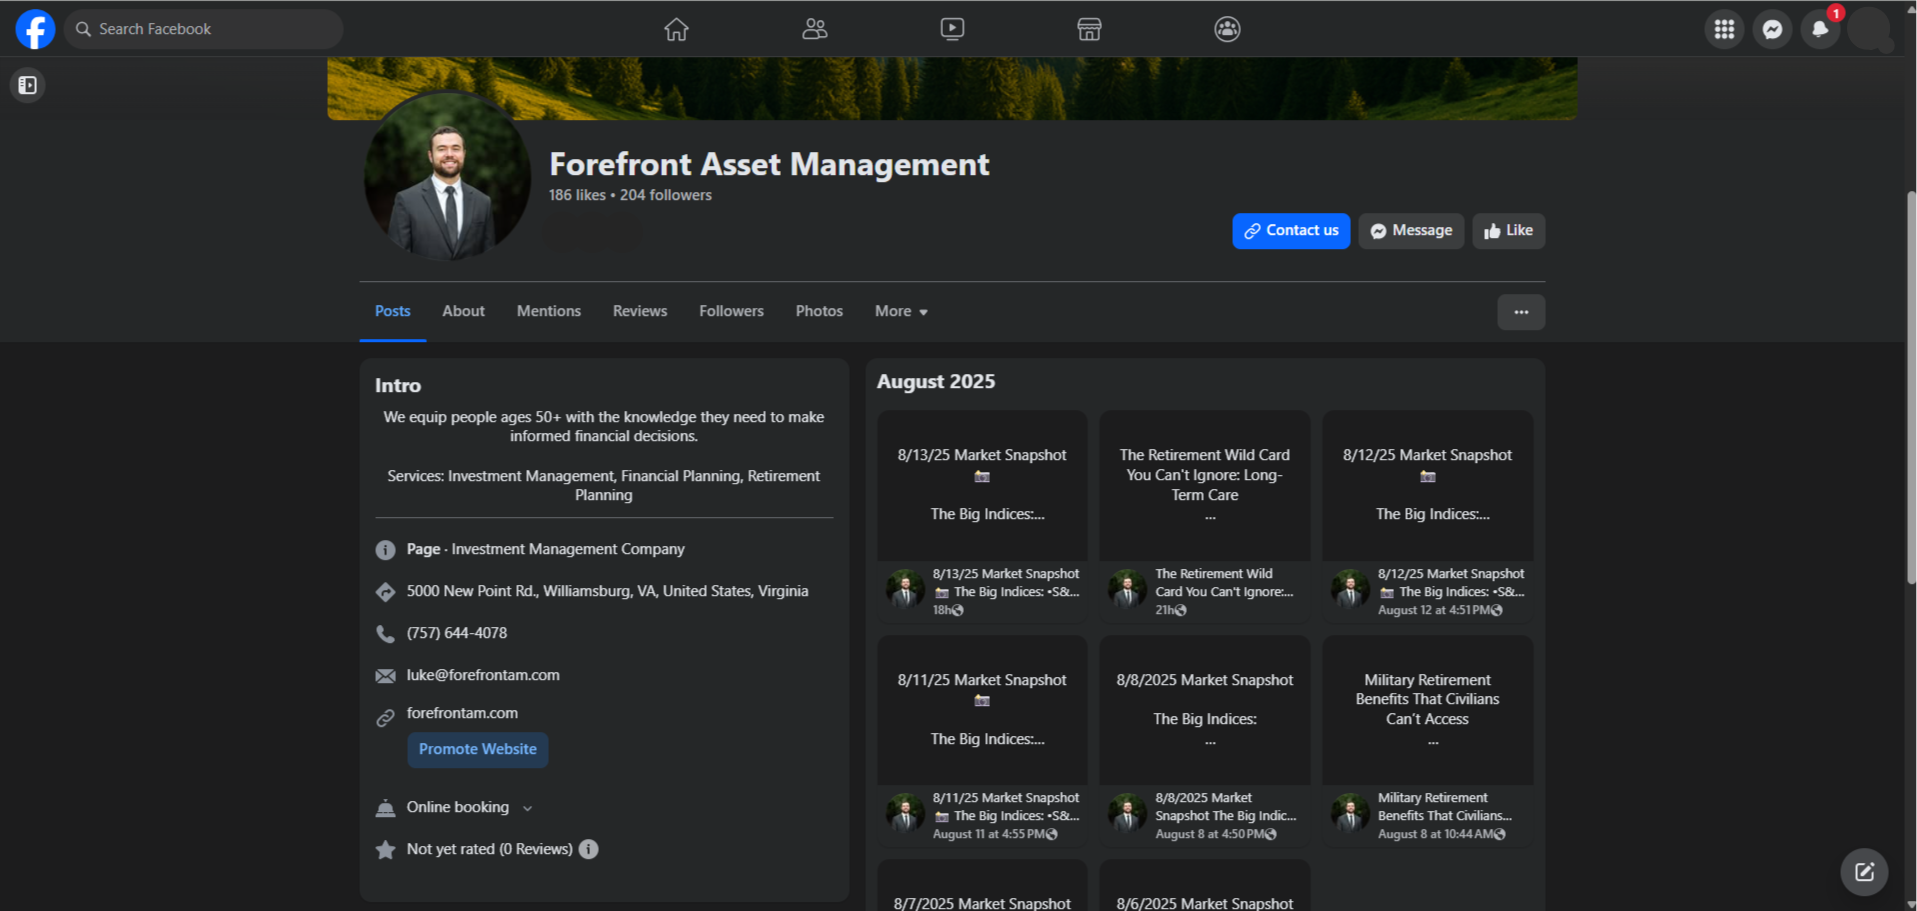The width and height of the screenshot is (1917, 911).
Task: Open the Groups icon in top navigation
Action: 1227,29
